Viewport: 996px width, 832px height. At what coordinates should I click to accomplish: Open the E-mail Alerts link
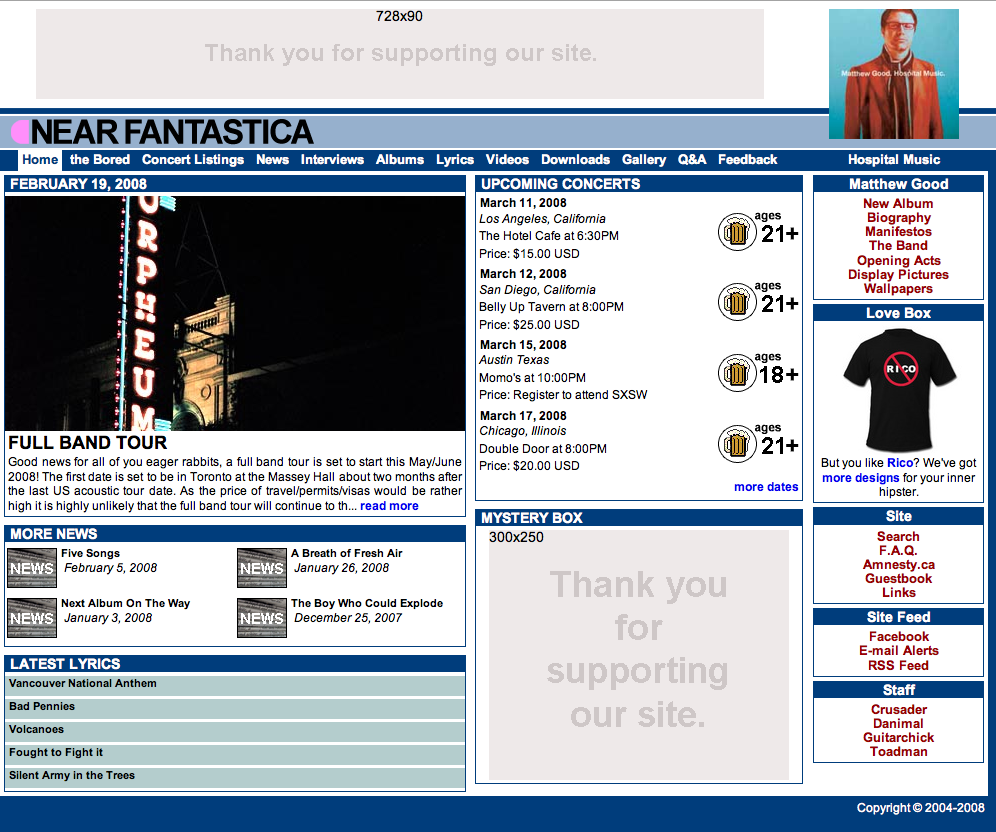(898, 650)
